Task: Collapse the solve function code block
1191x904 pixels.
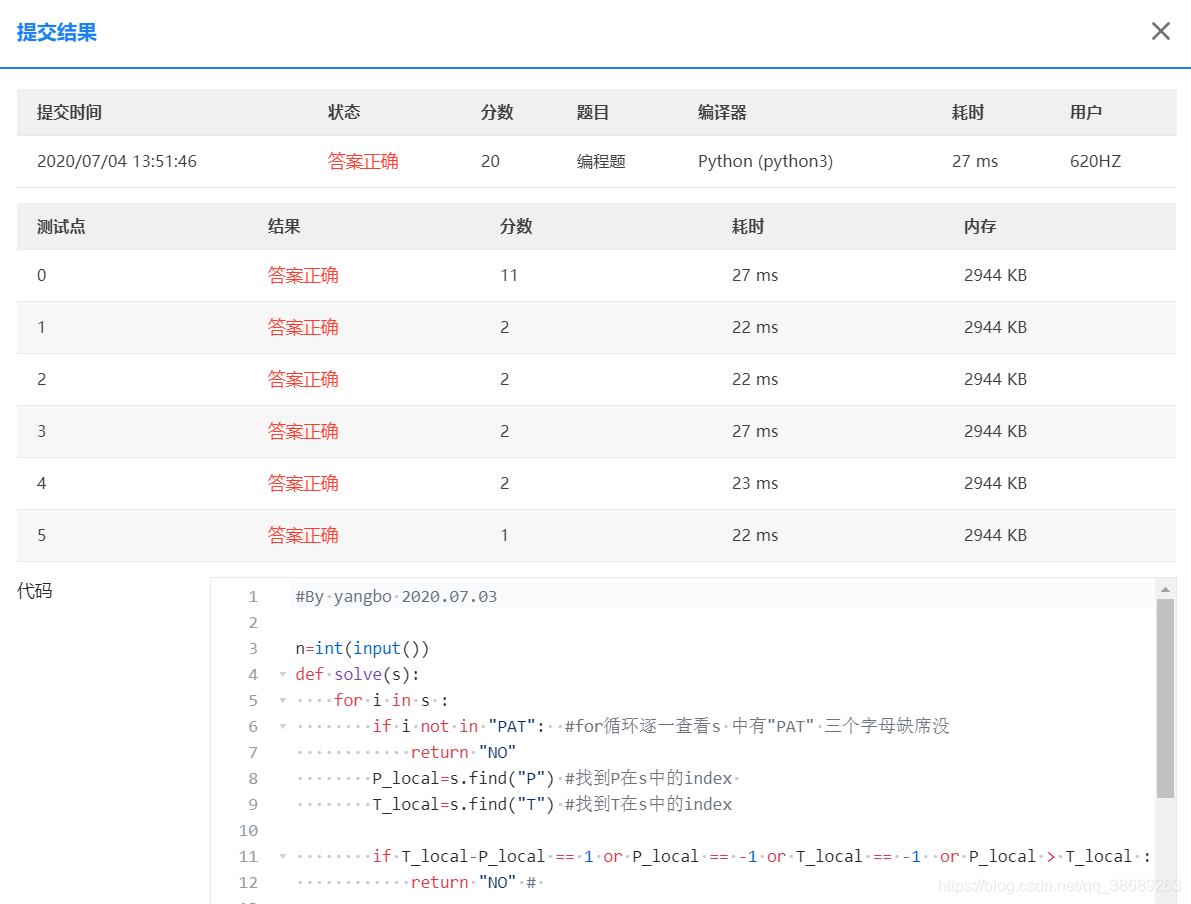Action: [x=281, y=674]
